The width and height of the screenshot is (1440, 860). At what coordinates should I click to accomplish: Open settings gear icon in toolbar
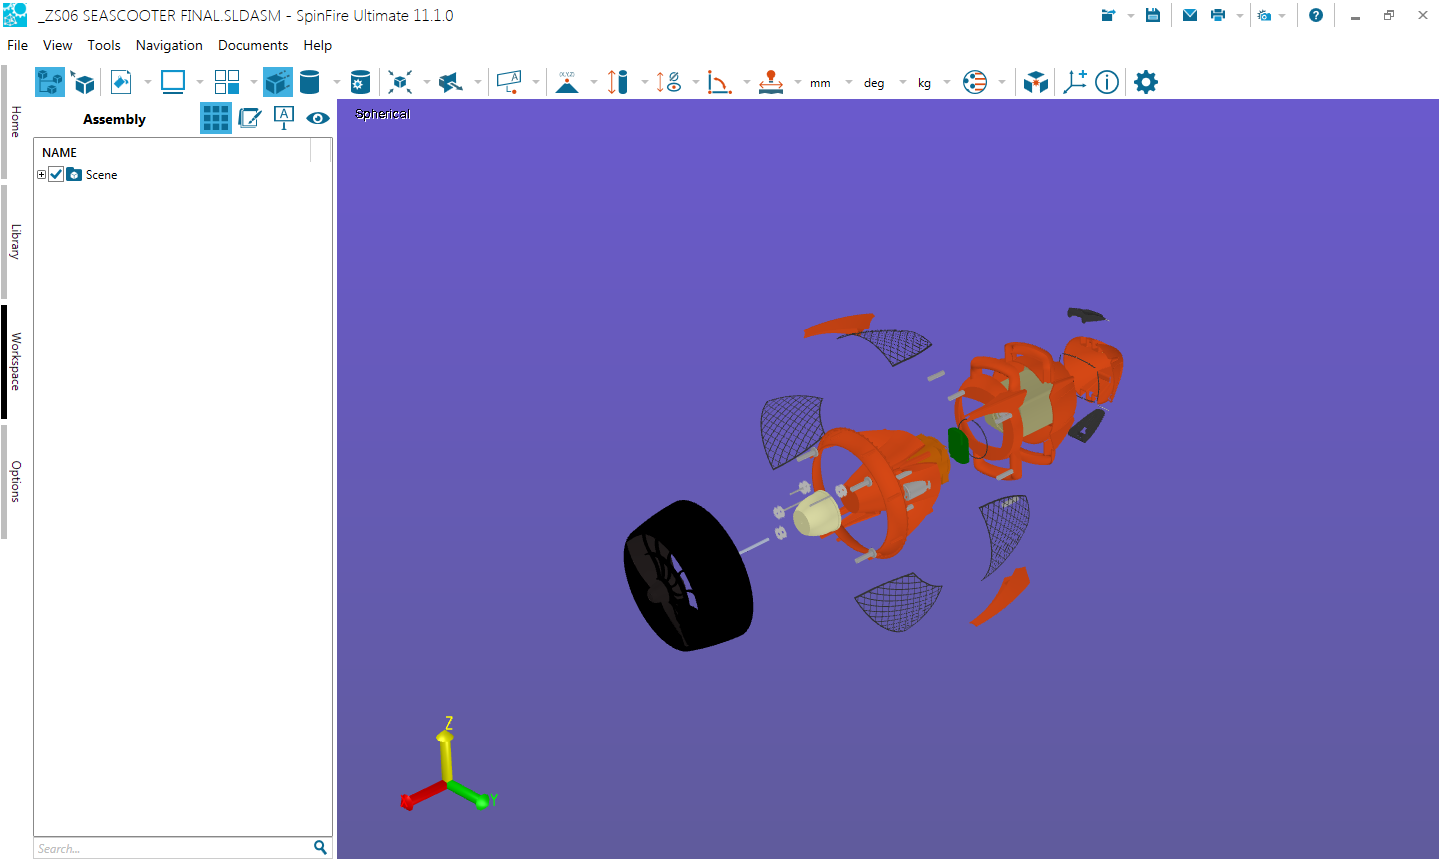(1146, 82)
